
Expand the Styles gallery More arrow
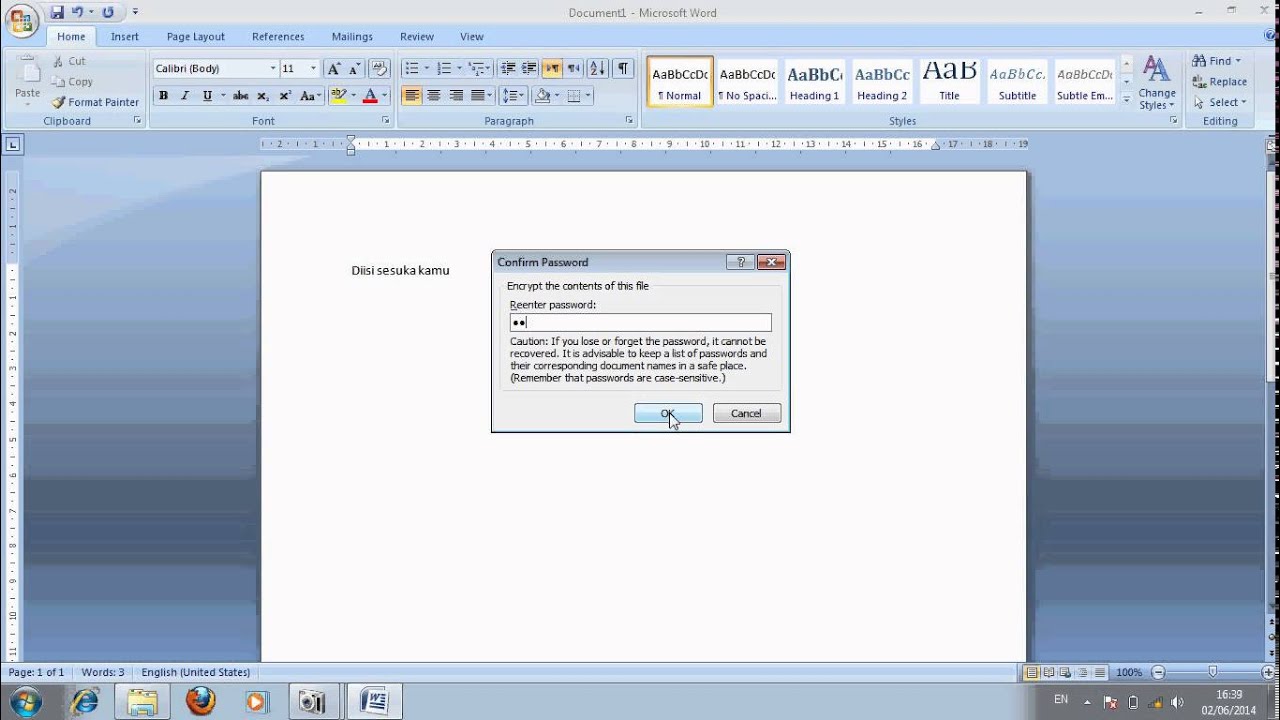(x=1127, y=99)
